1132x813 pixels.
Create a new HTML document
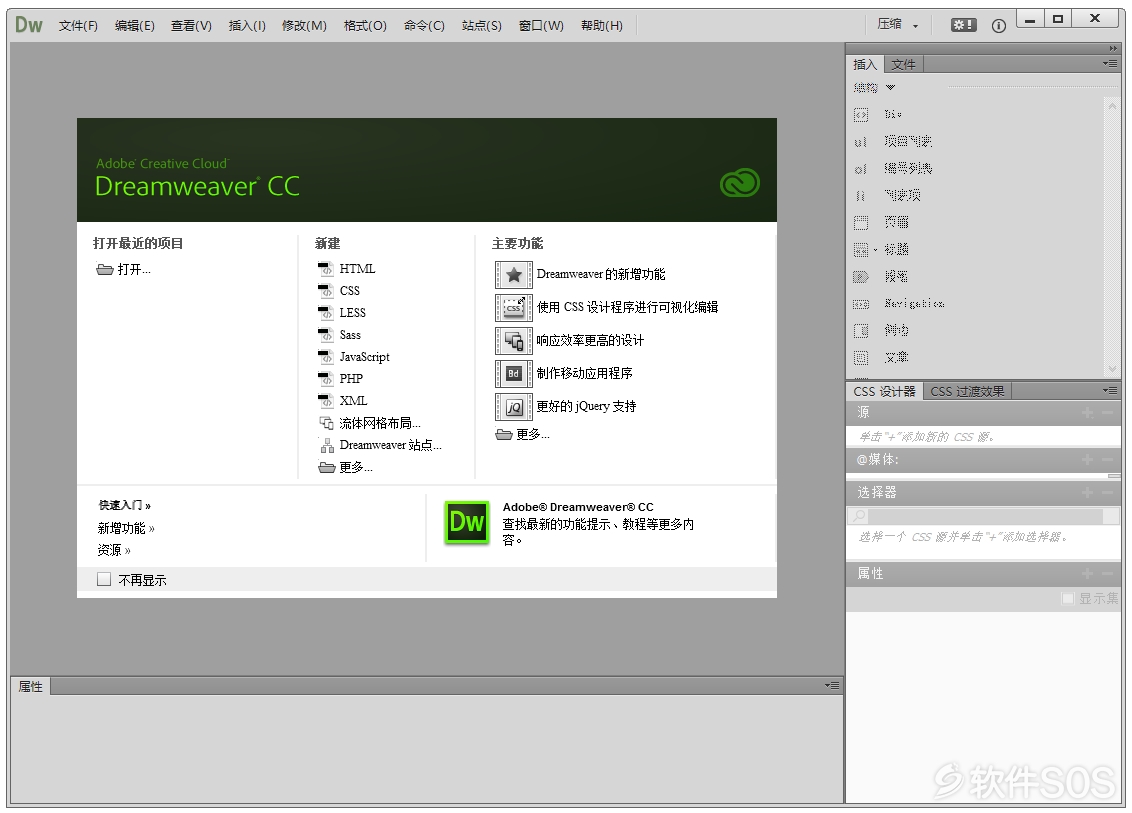347,269
